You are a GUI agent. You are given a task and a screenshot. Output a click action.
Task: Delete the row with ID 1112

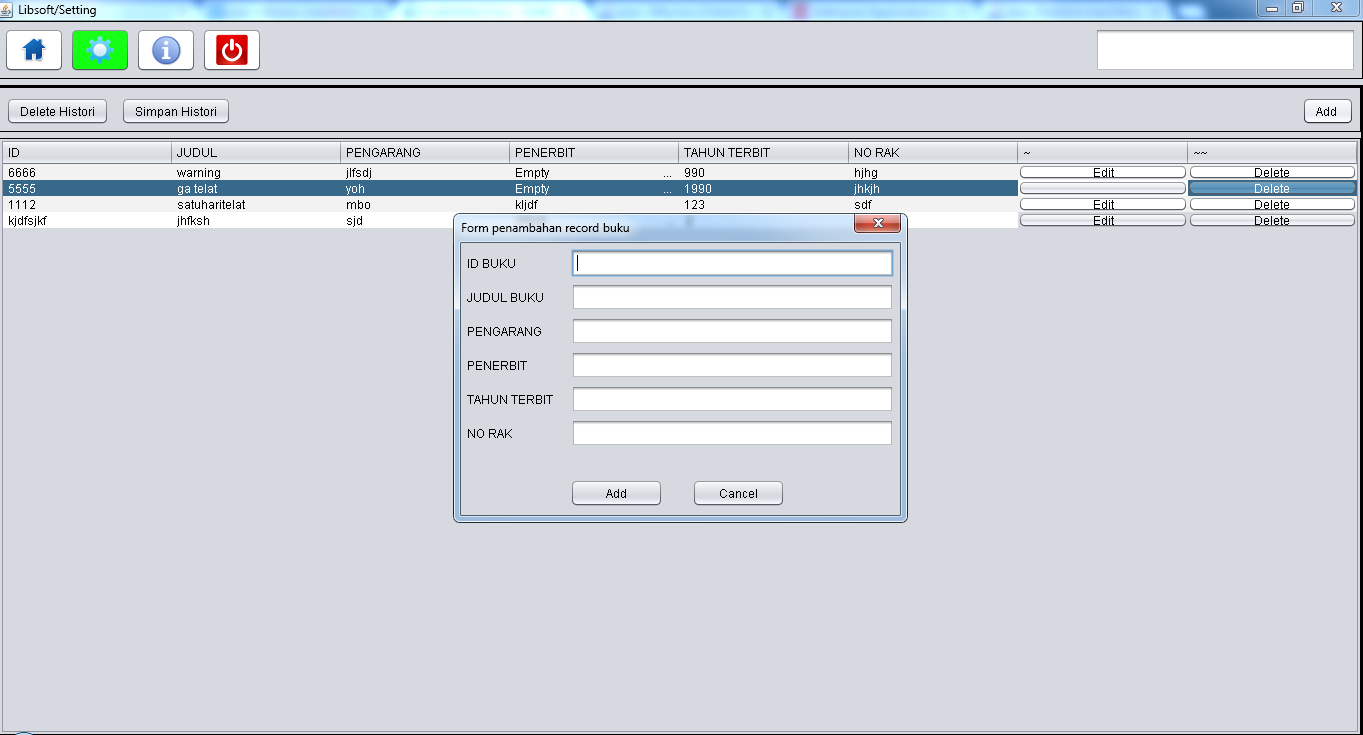[1272, 204]
